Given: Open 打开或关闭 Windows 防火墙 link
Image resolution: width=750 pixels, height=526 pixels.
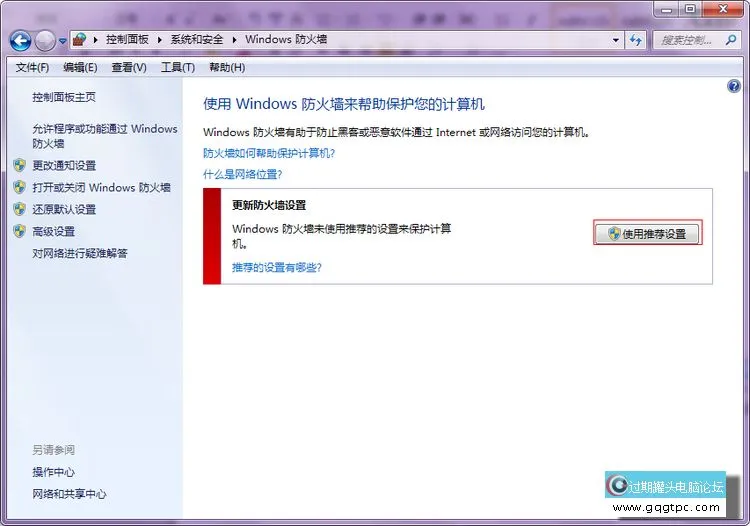Looking at the screenshot, I should tap(101, 187).
